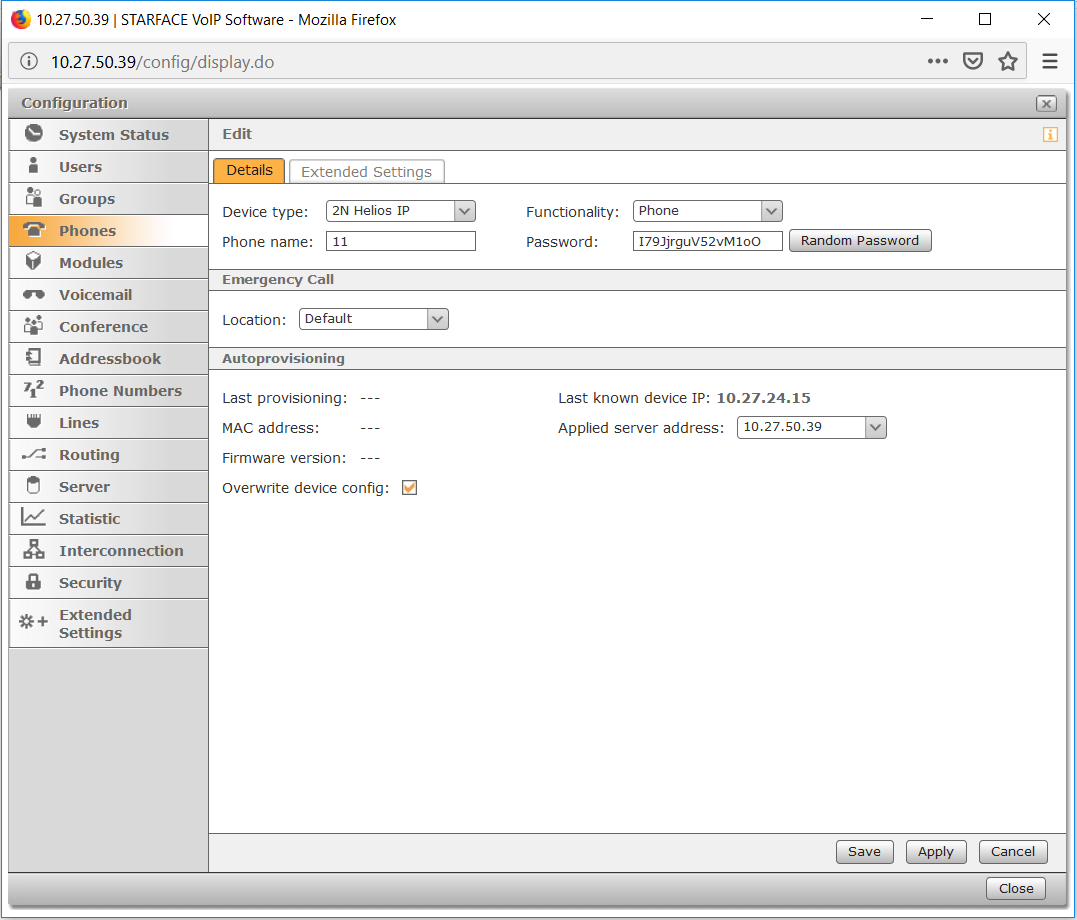The width and height of the screenshot is (1077, 920).
Task: Click the Security padlock icon
Action: point(34,582)
